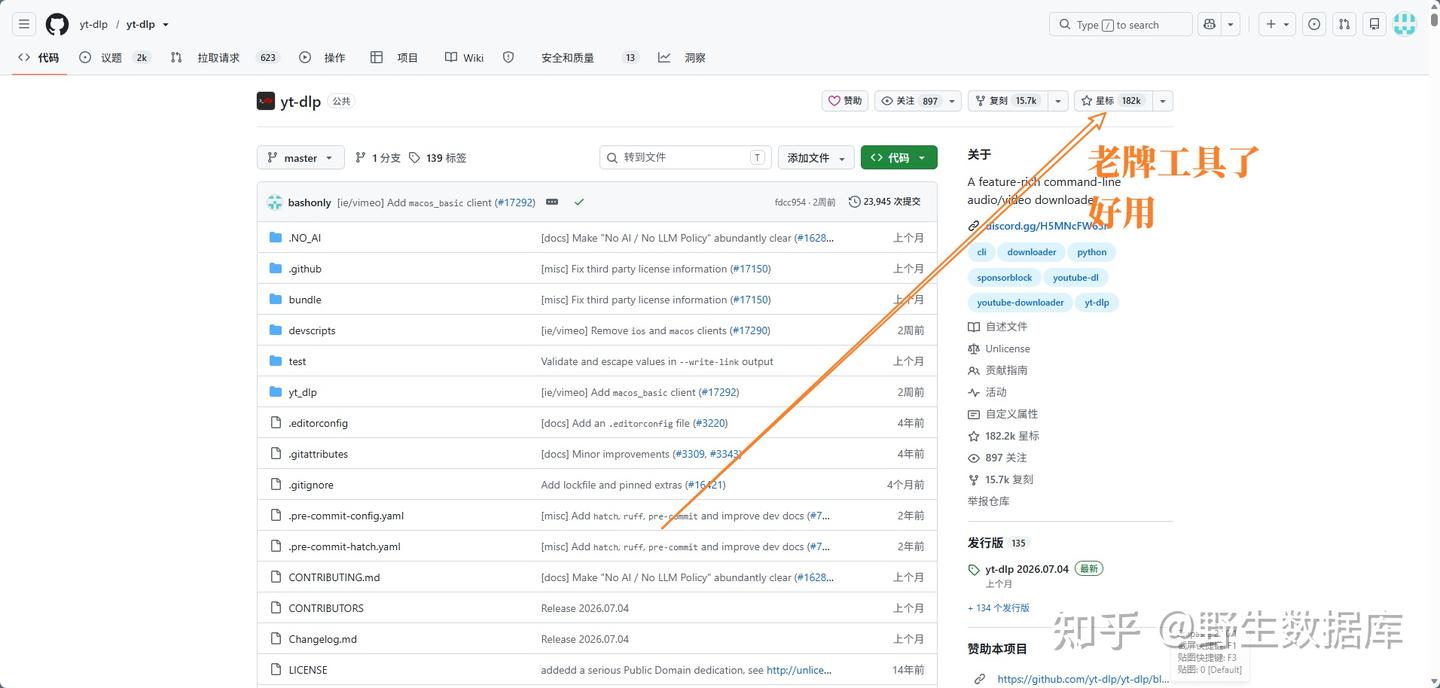Viewport: 1440px width, 688px height.
Task: Select the python topic tag
Action: point(1092,253)
